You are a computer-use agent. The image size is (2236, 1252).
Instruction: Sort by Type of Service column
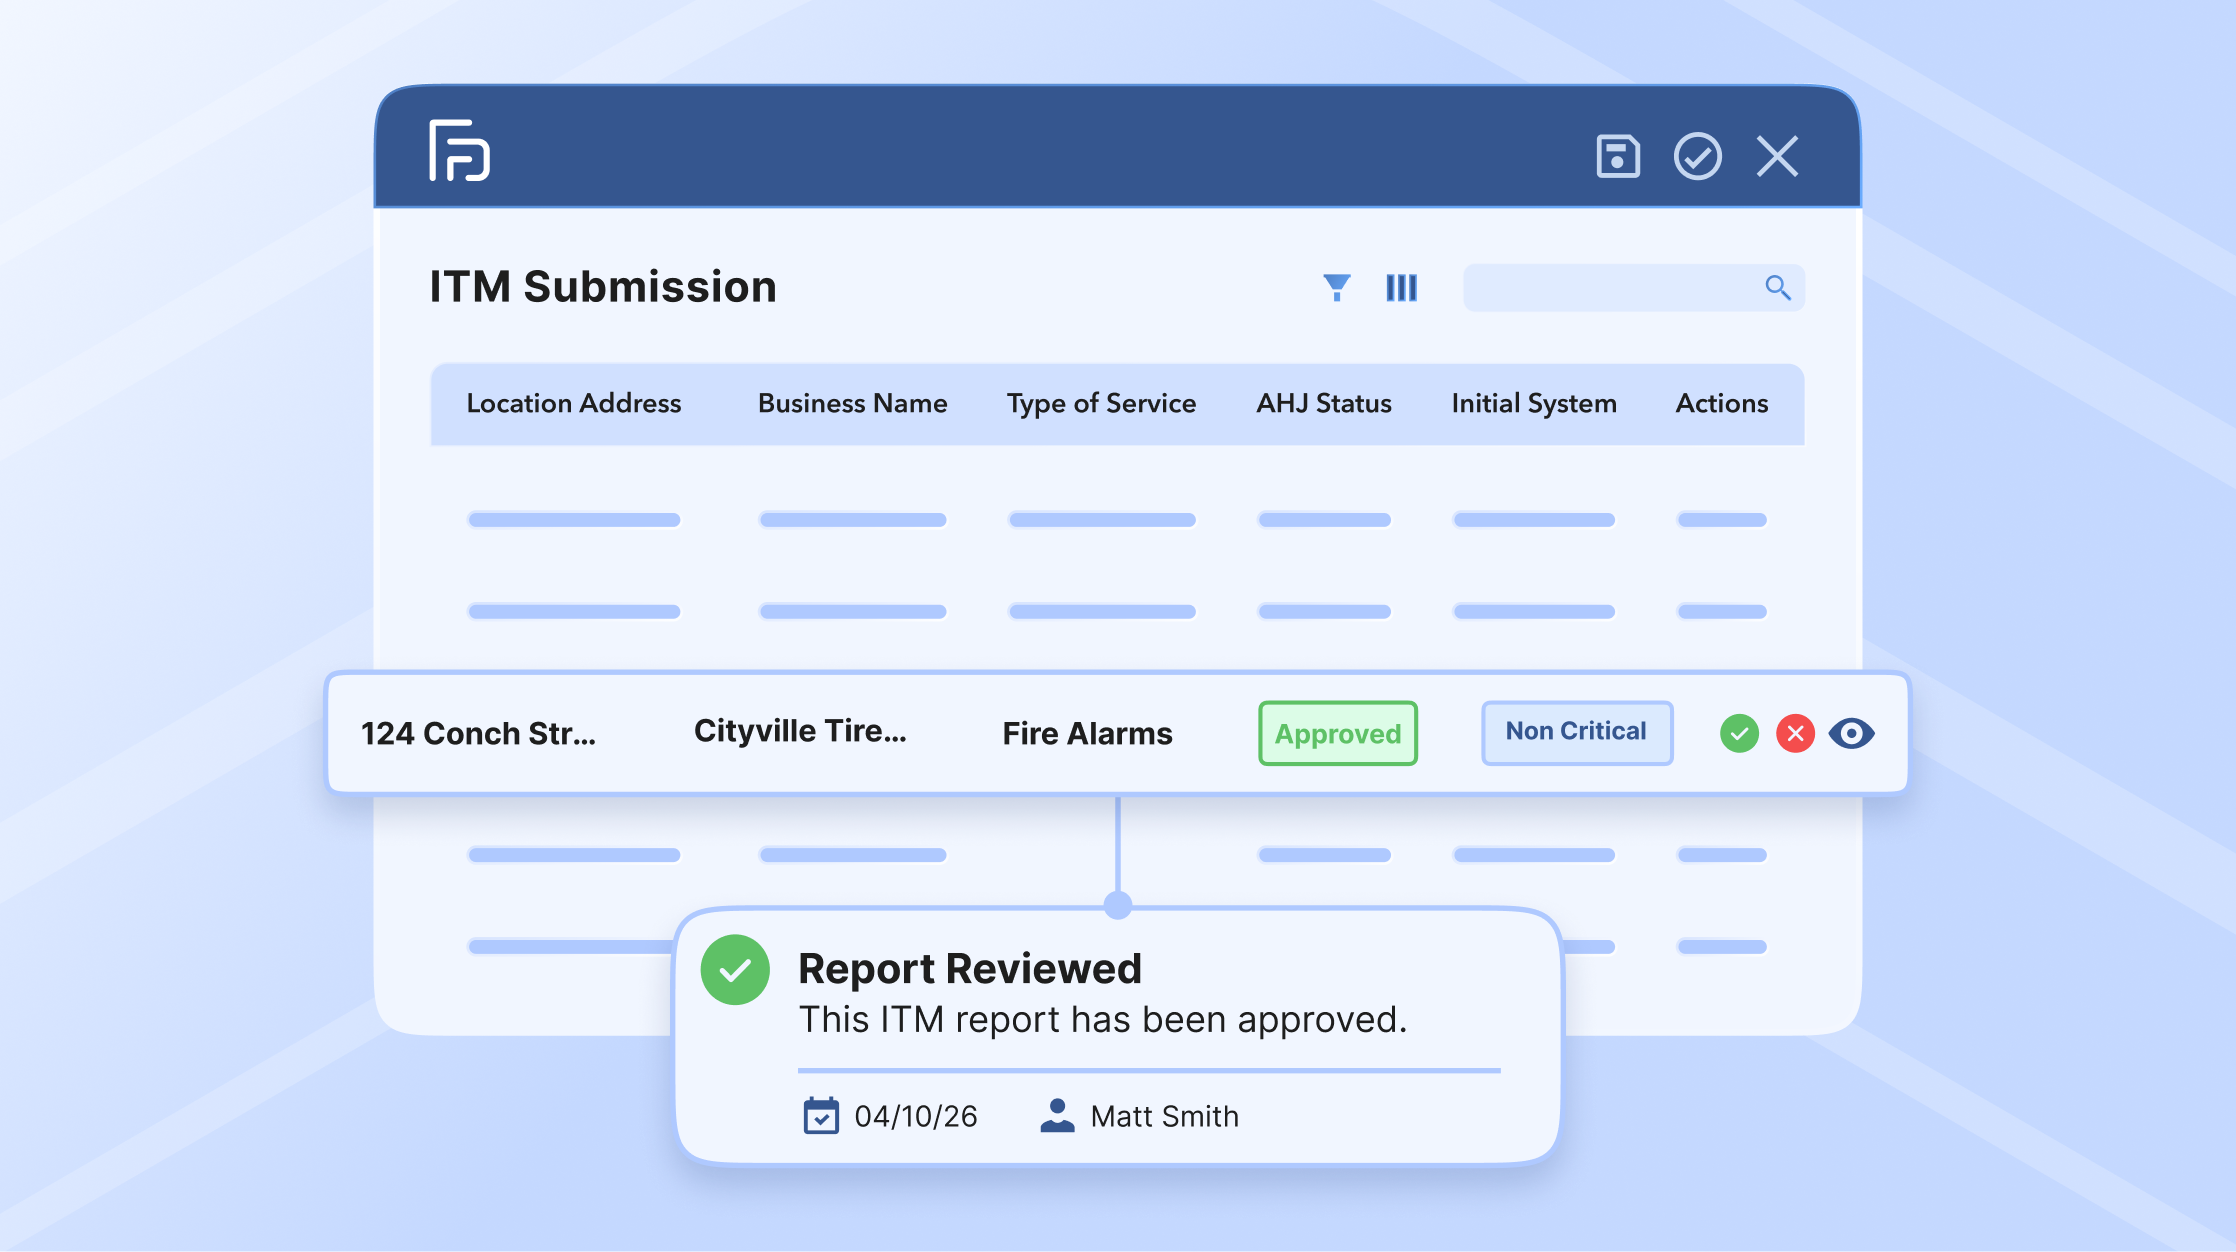[x=1102, y=403]
